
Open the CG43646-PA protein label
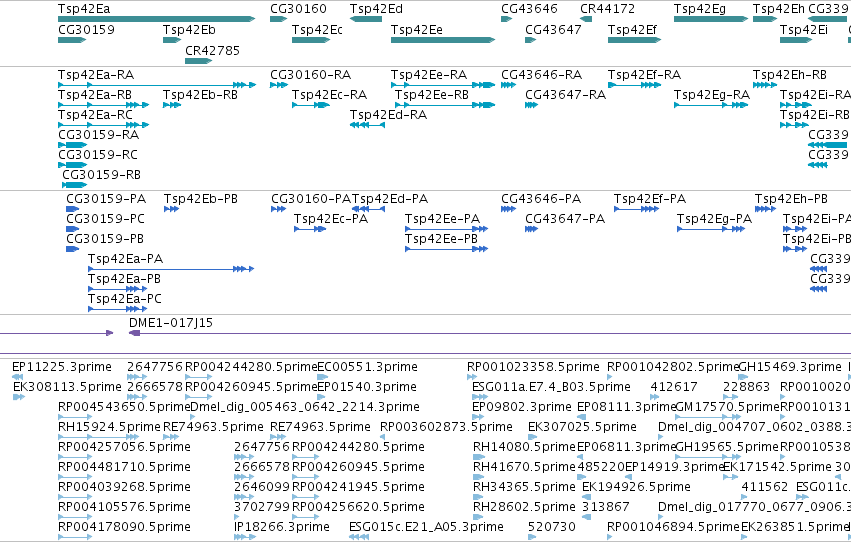[x=541, y=199]
